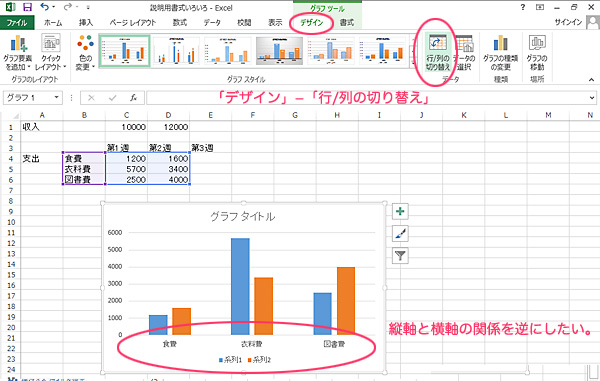Select the fourth gray-background chart style thumbnail
The image size is (600, 381).
tap(279, 51)
